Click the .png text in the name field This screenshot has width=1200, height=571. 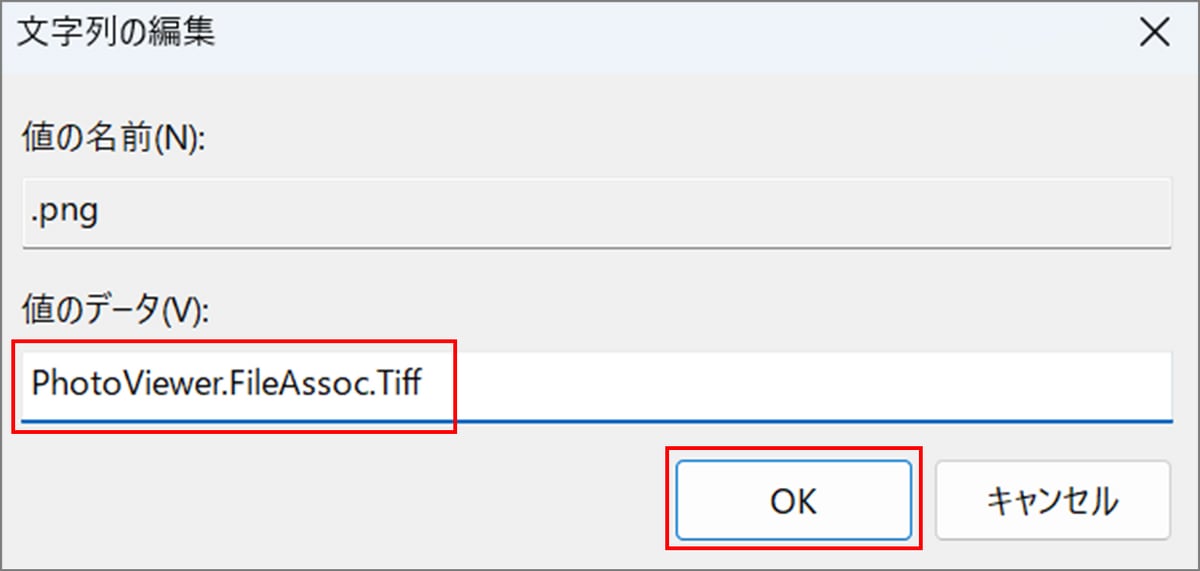64,214
